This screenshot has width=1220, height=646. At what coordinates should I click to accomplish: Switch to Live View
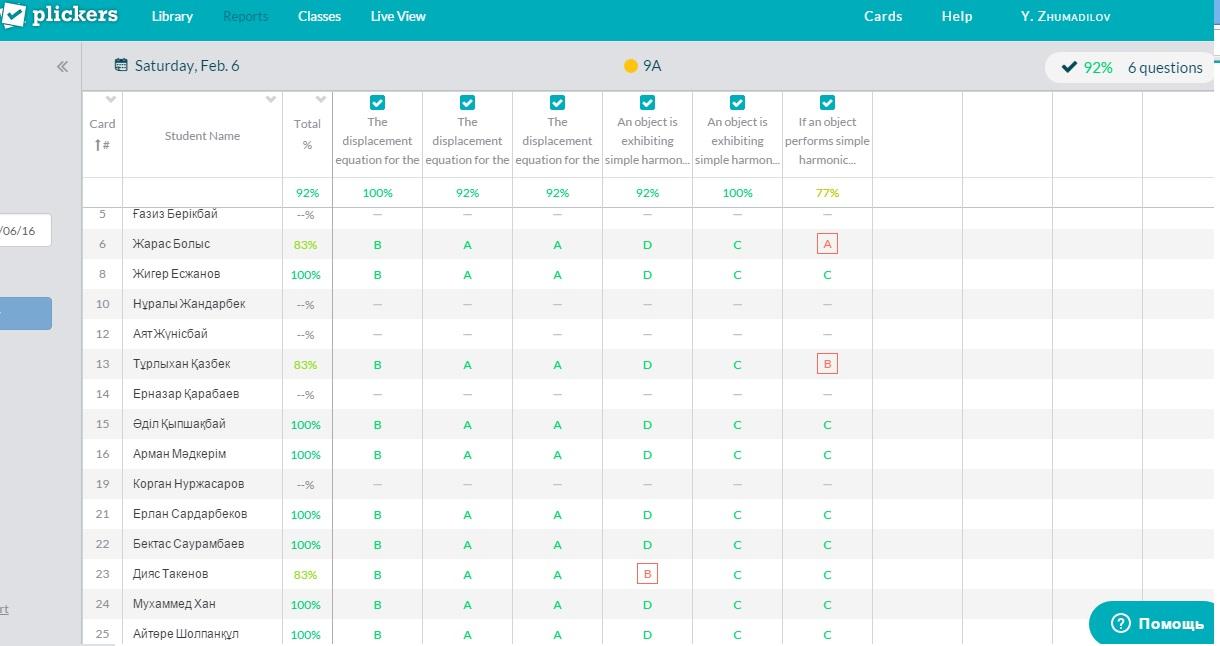(398, 16)
